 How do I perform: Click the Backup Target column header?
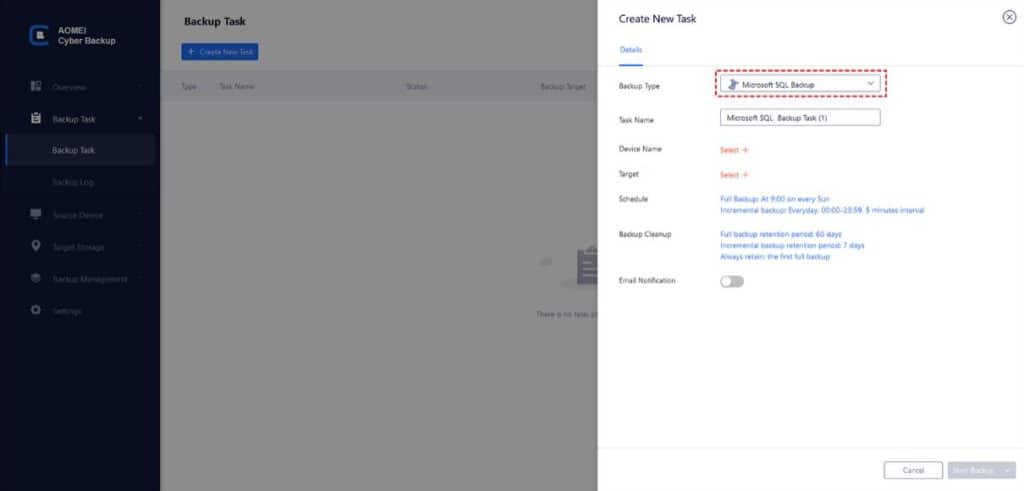tap(563, 86)
